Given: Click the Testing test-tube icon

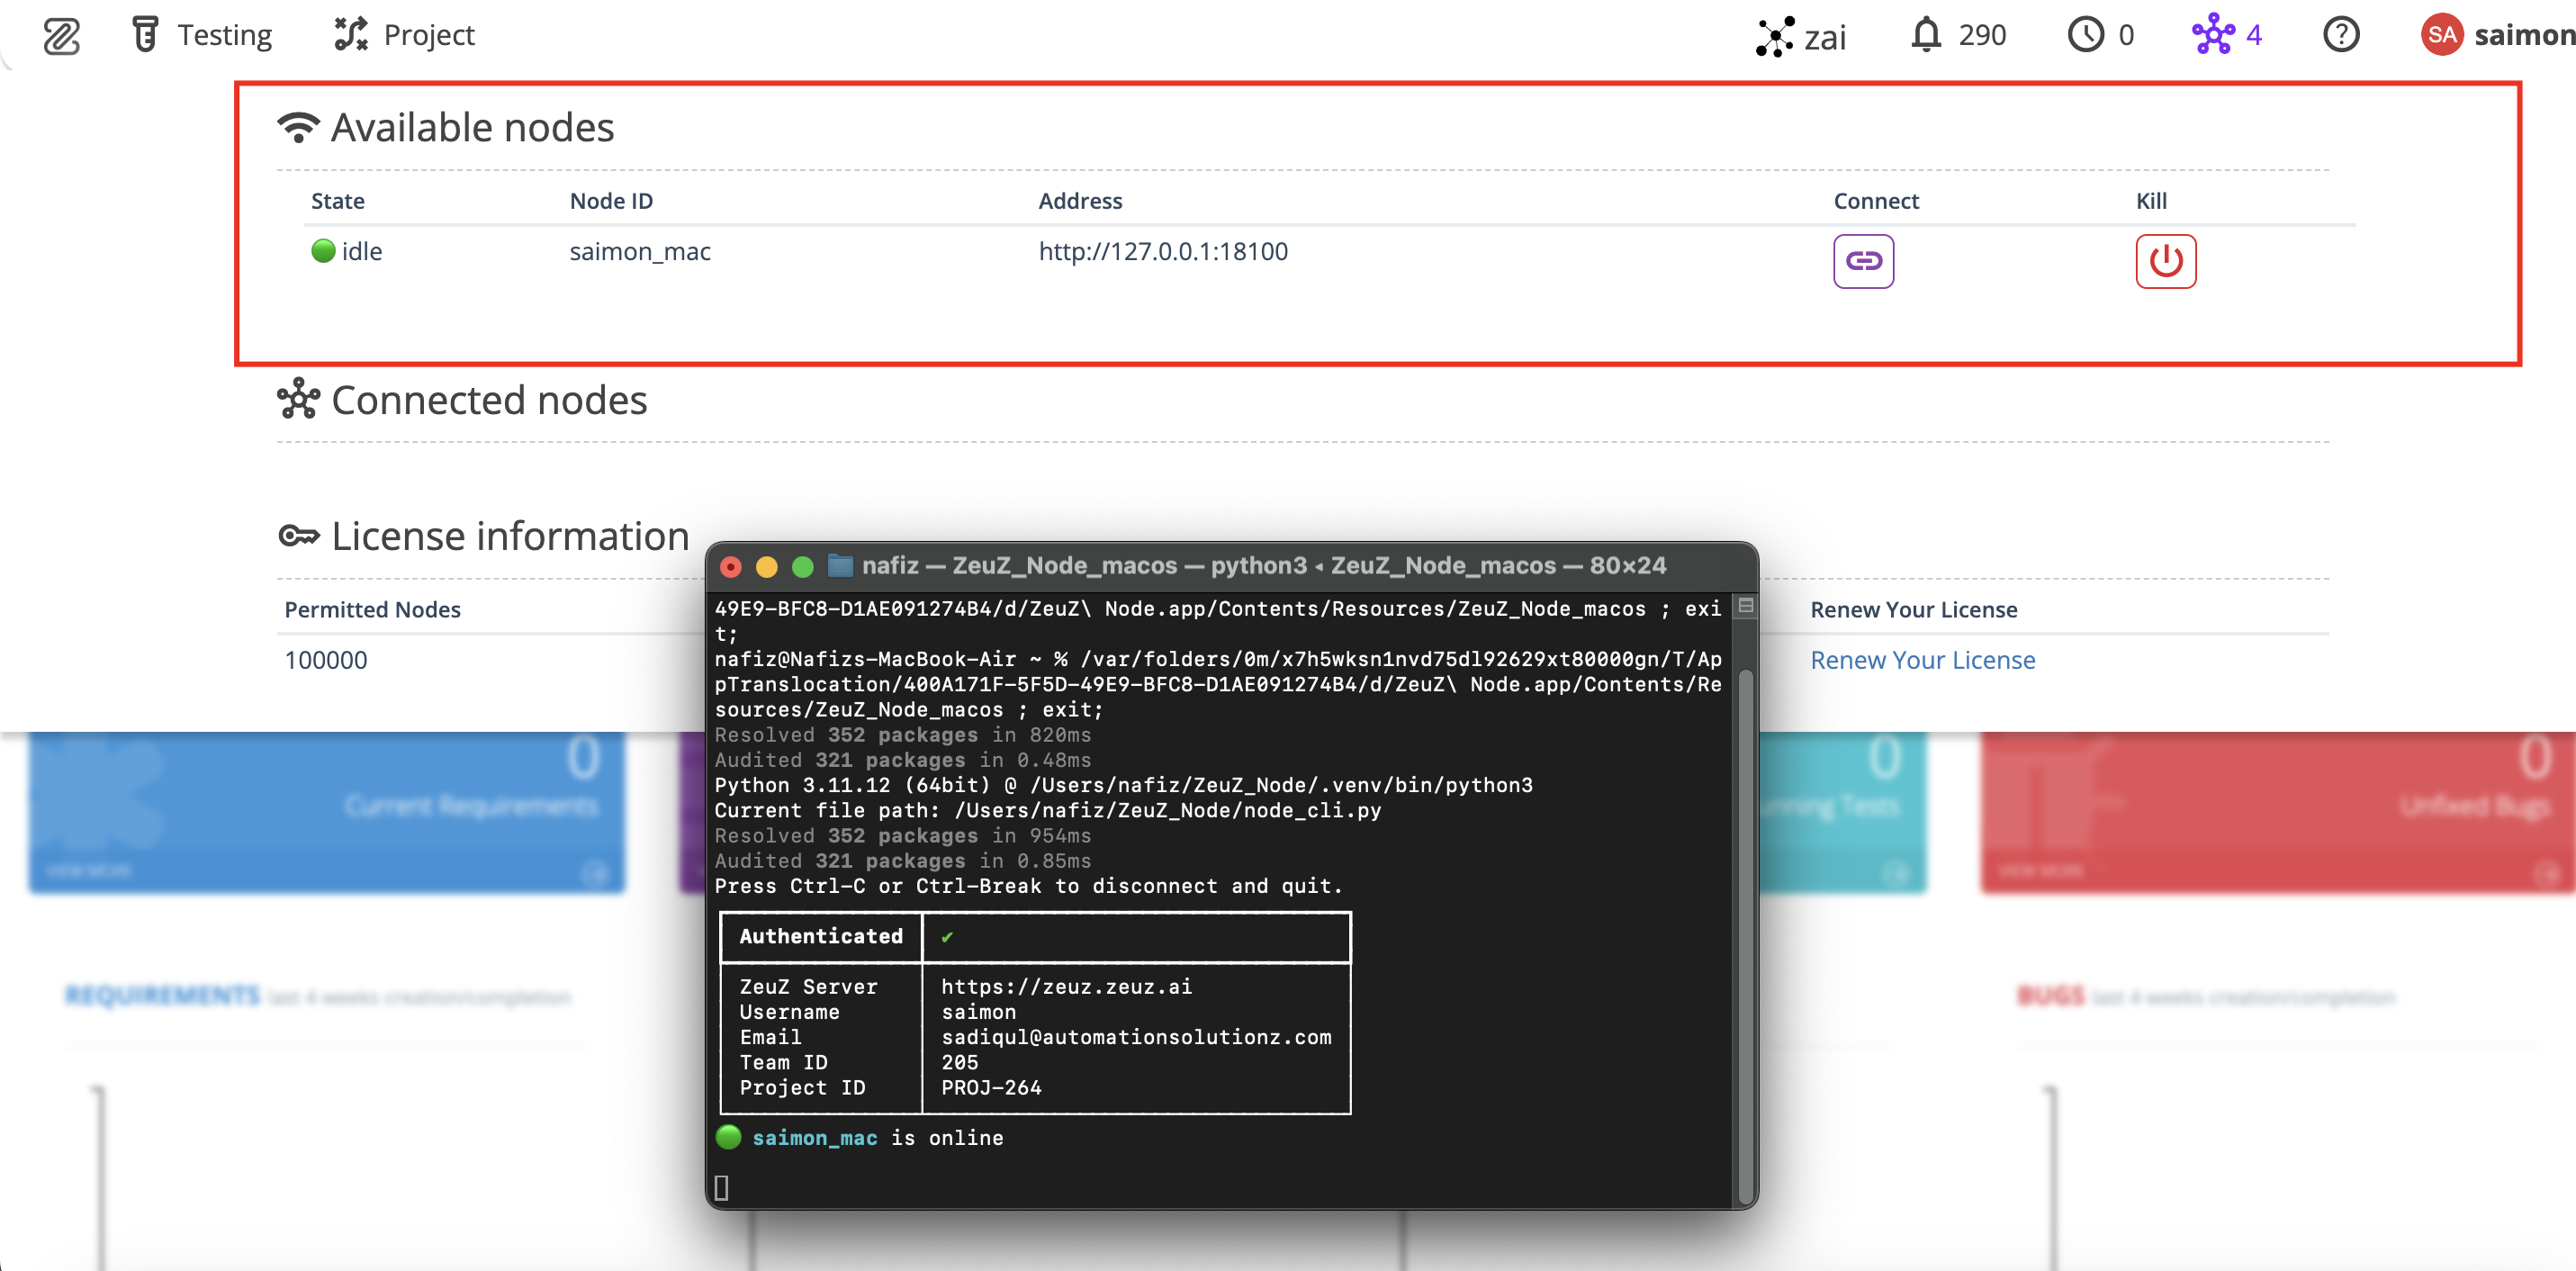Looking at the screenshot, I should (146, 34).
